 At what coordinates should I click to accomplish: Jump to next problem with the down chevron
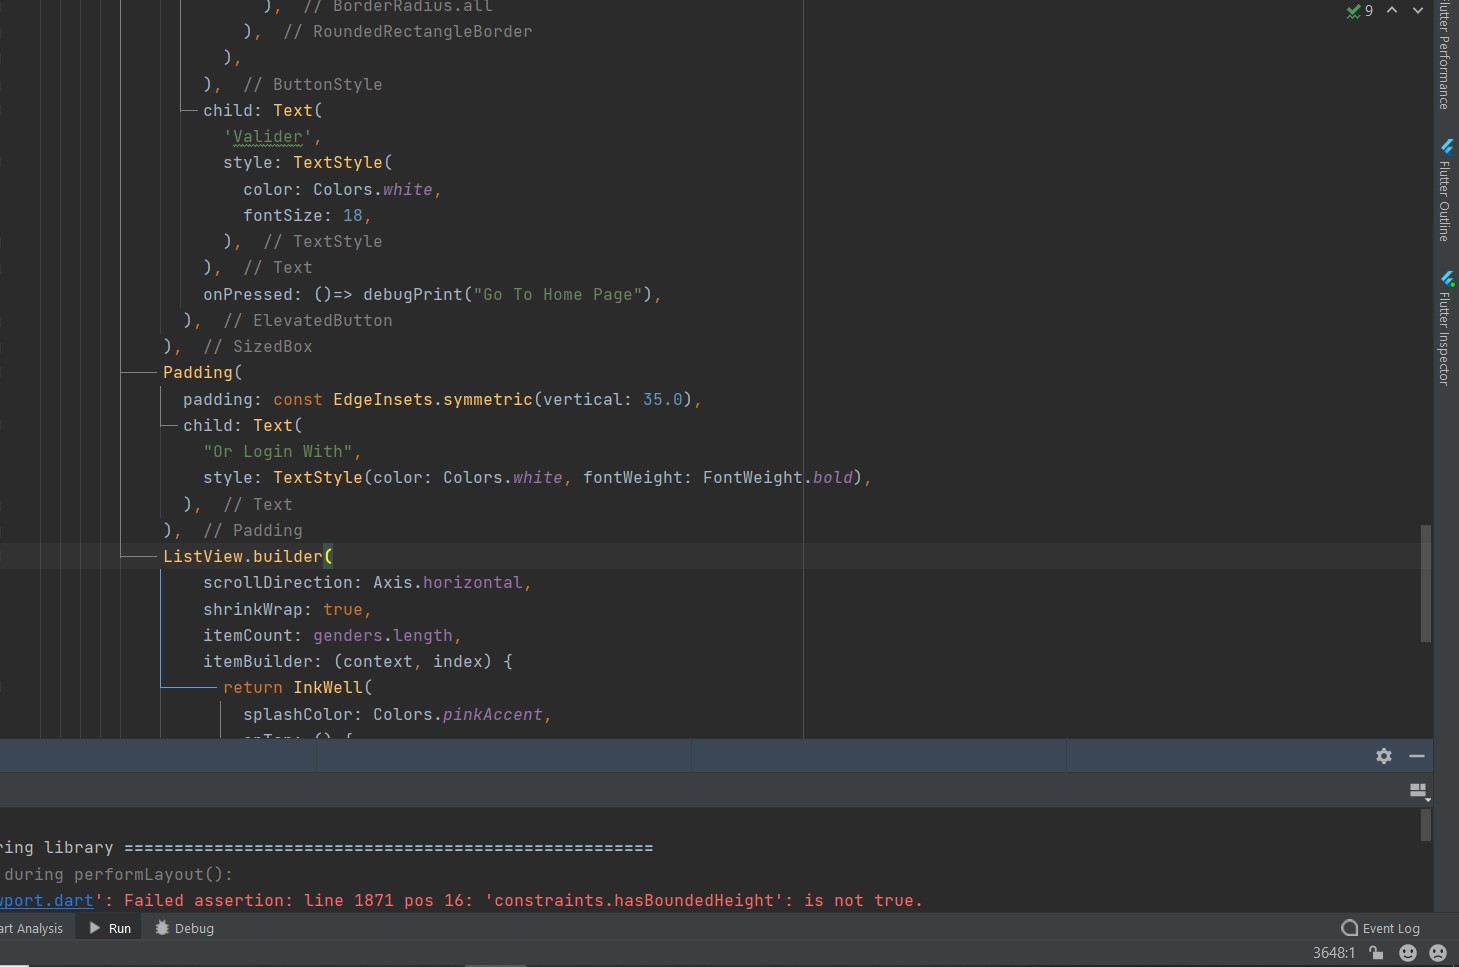coord(1417,11)
